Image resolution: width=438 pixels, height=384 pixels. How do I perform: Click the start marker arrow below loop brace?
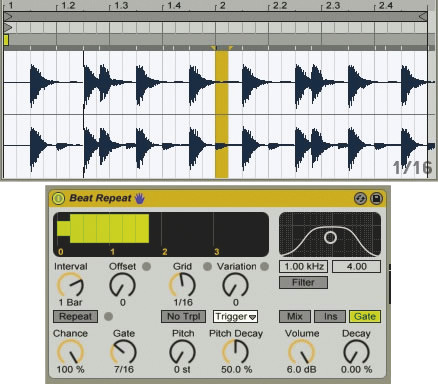click(8, 27)
